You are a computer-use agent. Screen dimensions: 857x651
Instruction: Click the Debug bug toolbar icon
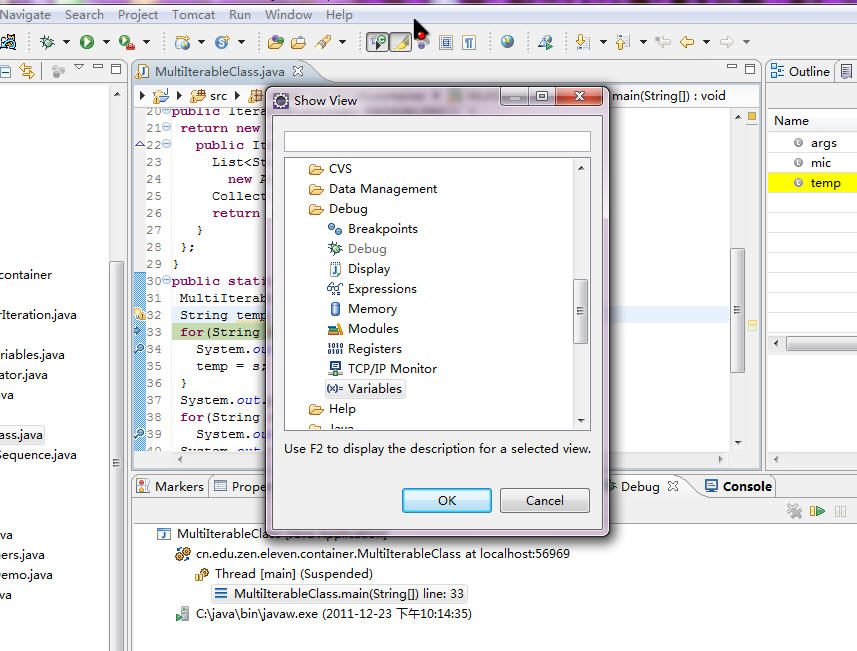(x=46, y=42)
